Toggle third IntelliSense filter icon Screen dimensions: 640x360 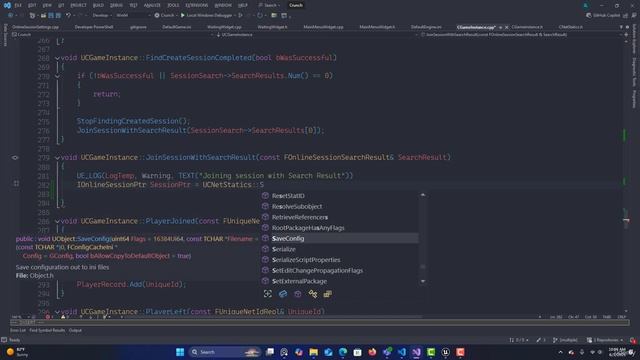(298, 294)
